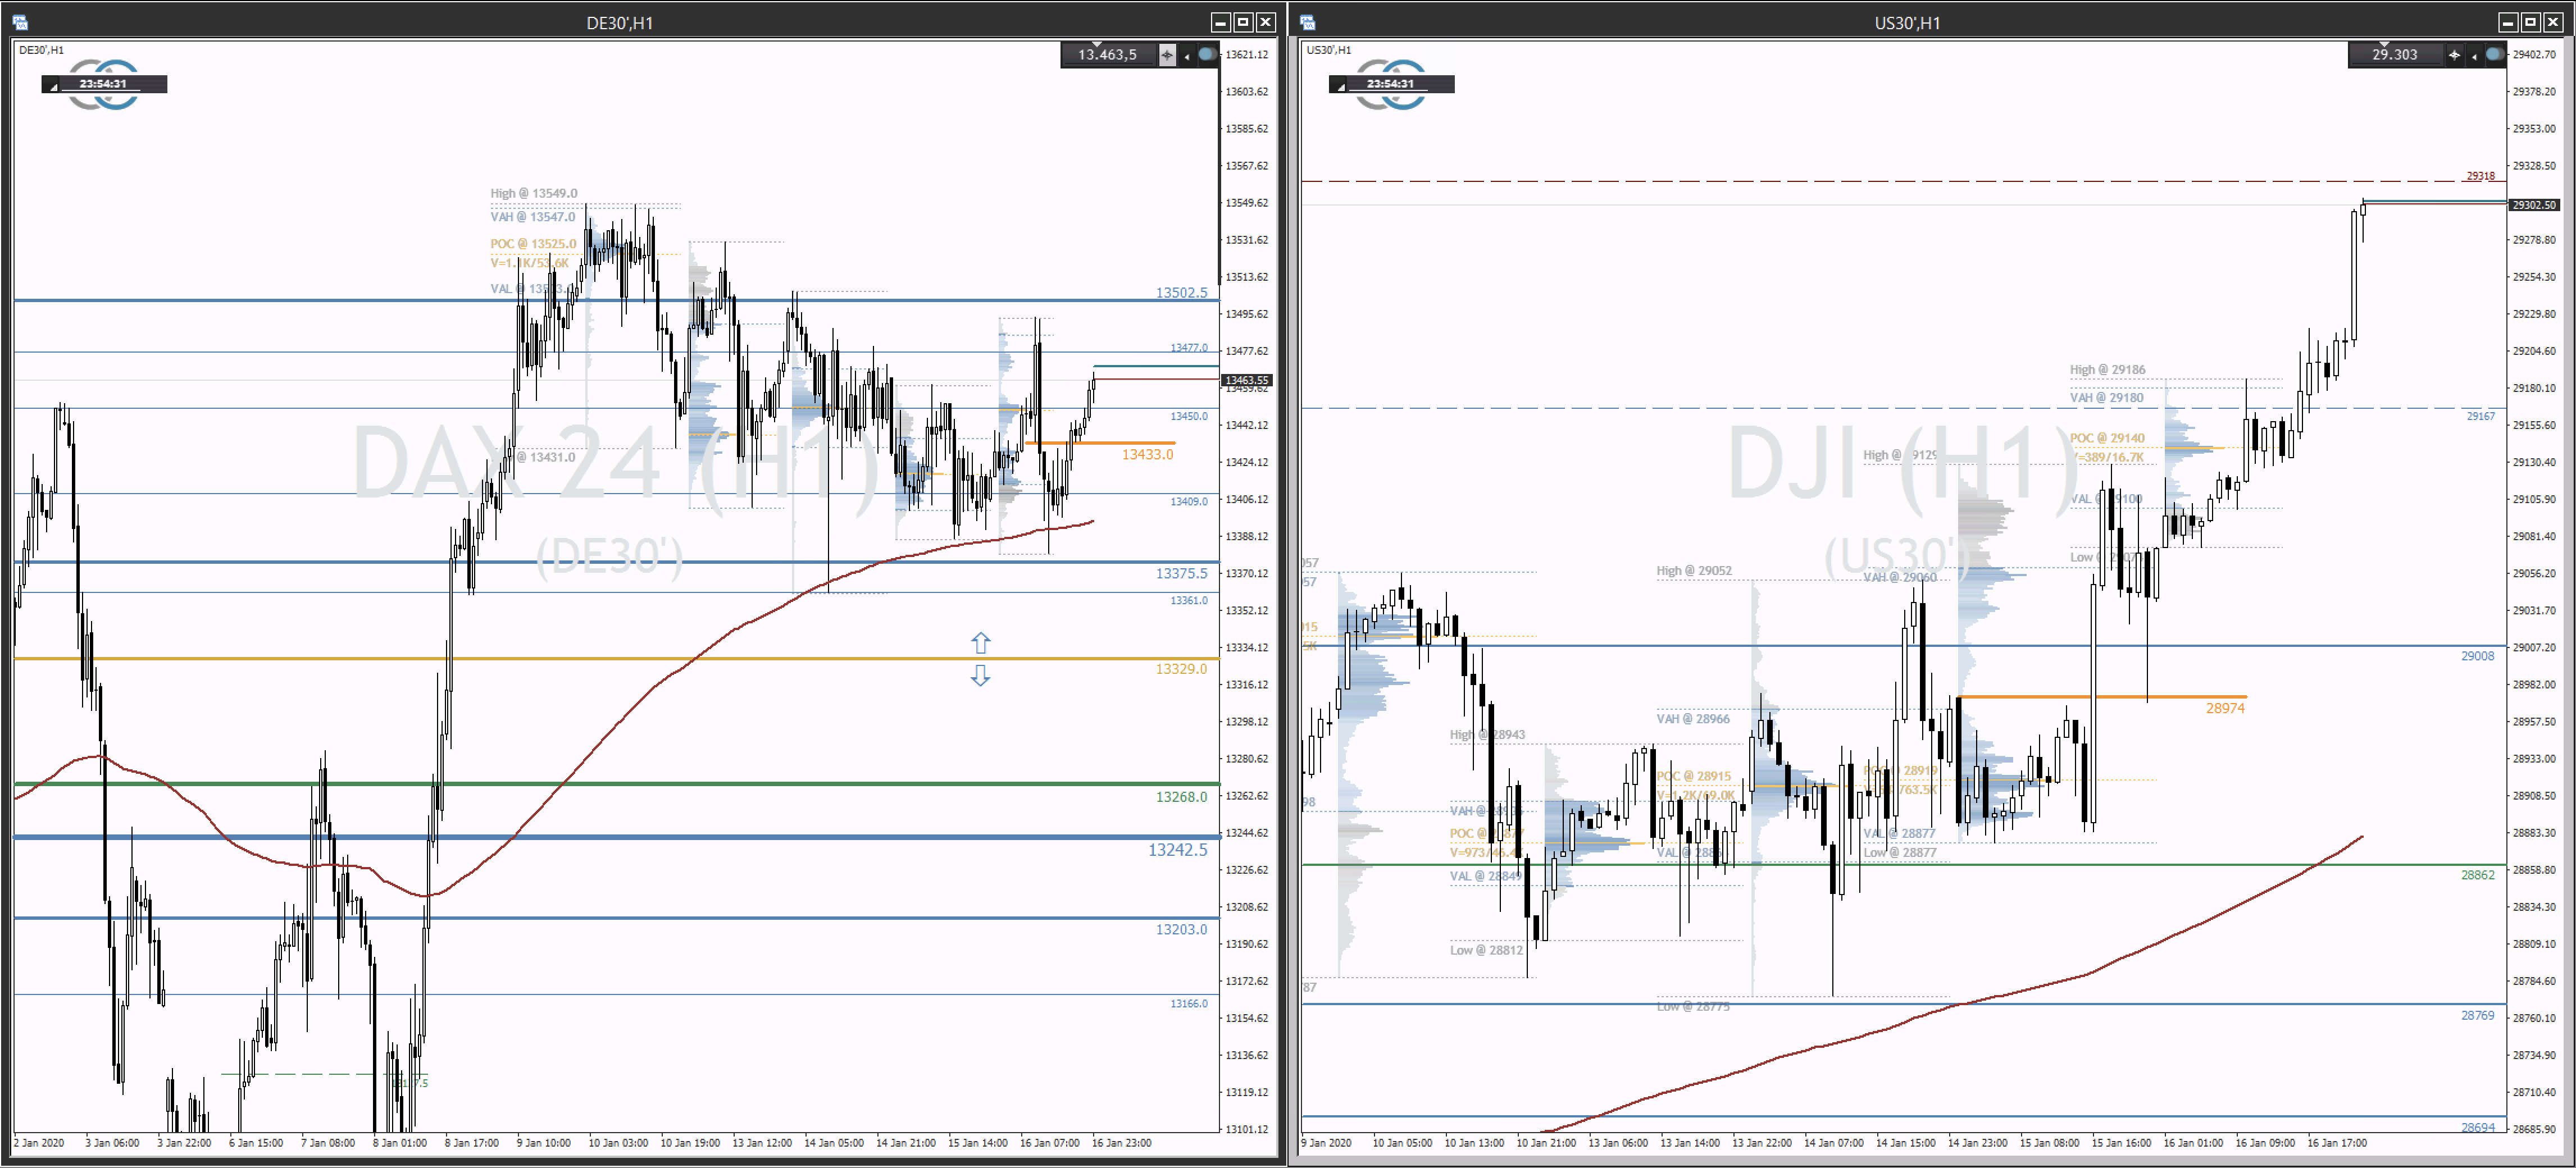
Task: Click the 16 Jan 23:00 time axis label
Action: click(1121, 1142)
